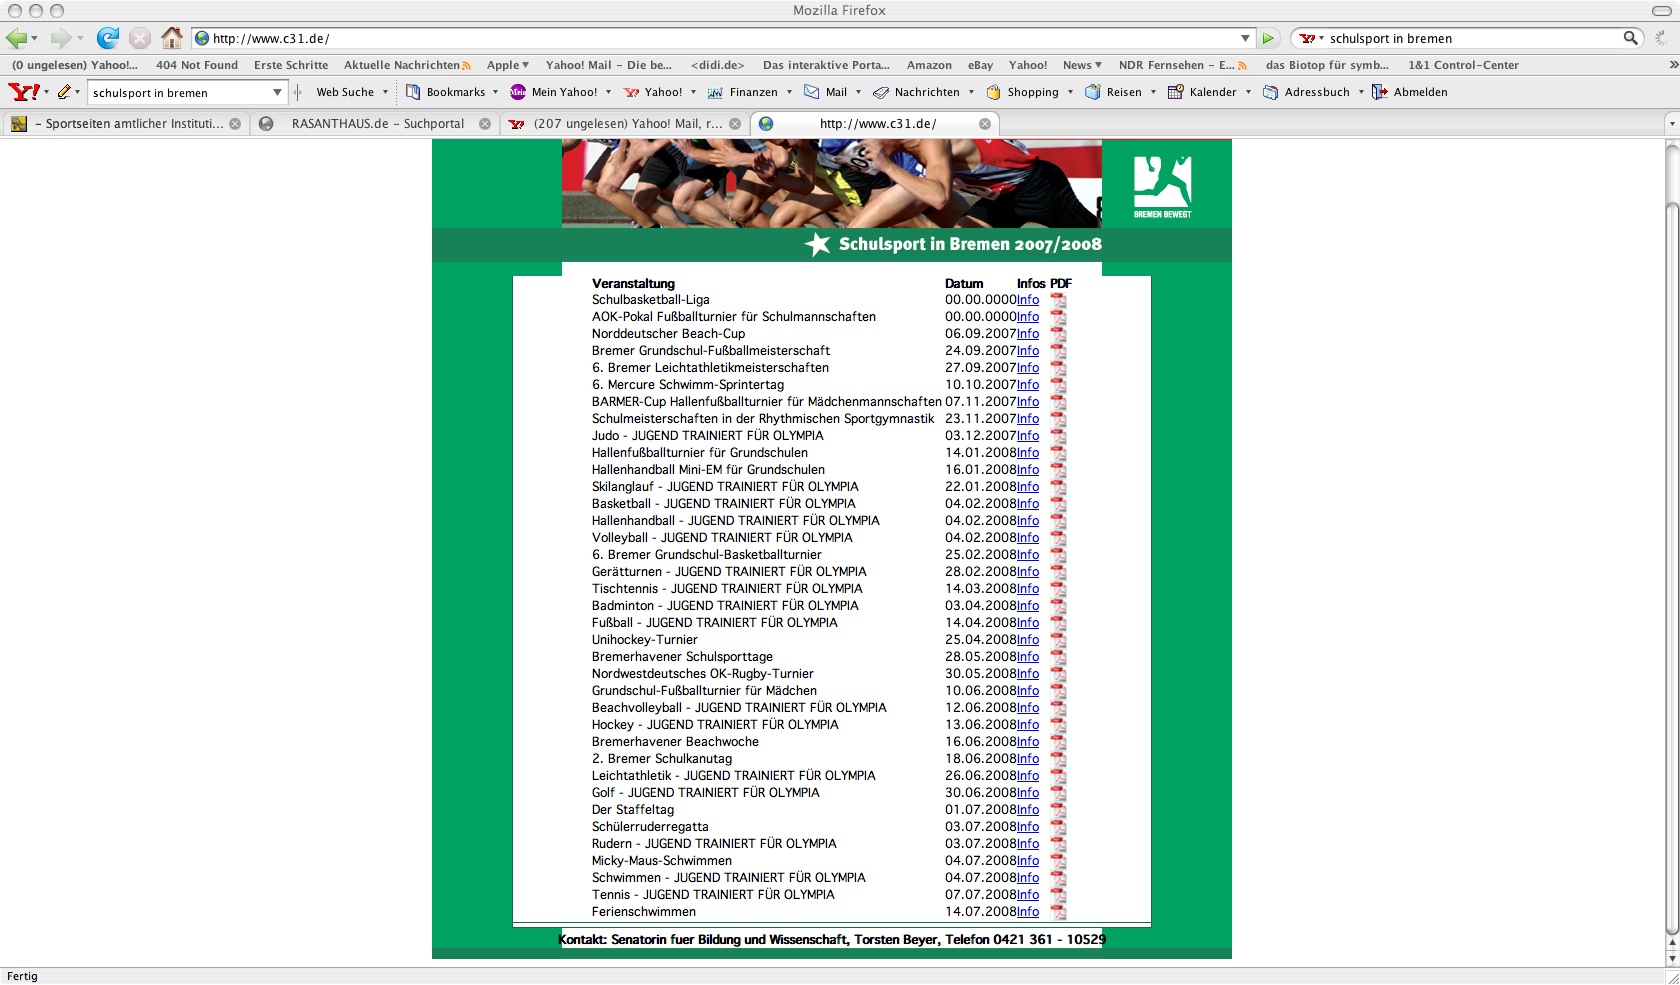Open Info link for Schulbasketball-Liga

click(x=1028, y=300)
